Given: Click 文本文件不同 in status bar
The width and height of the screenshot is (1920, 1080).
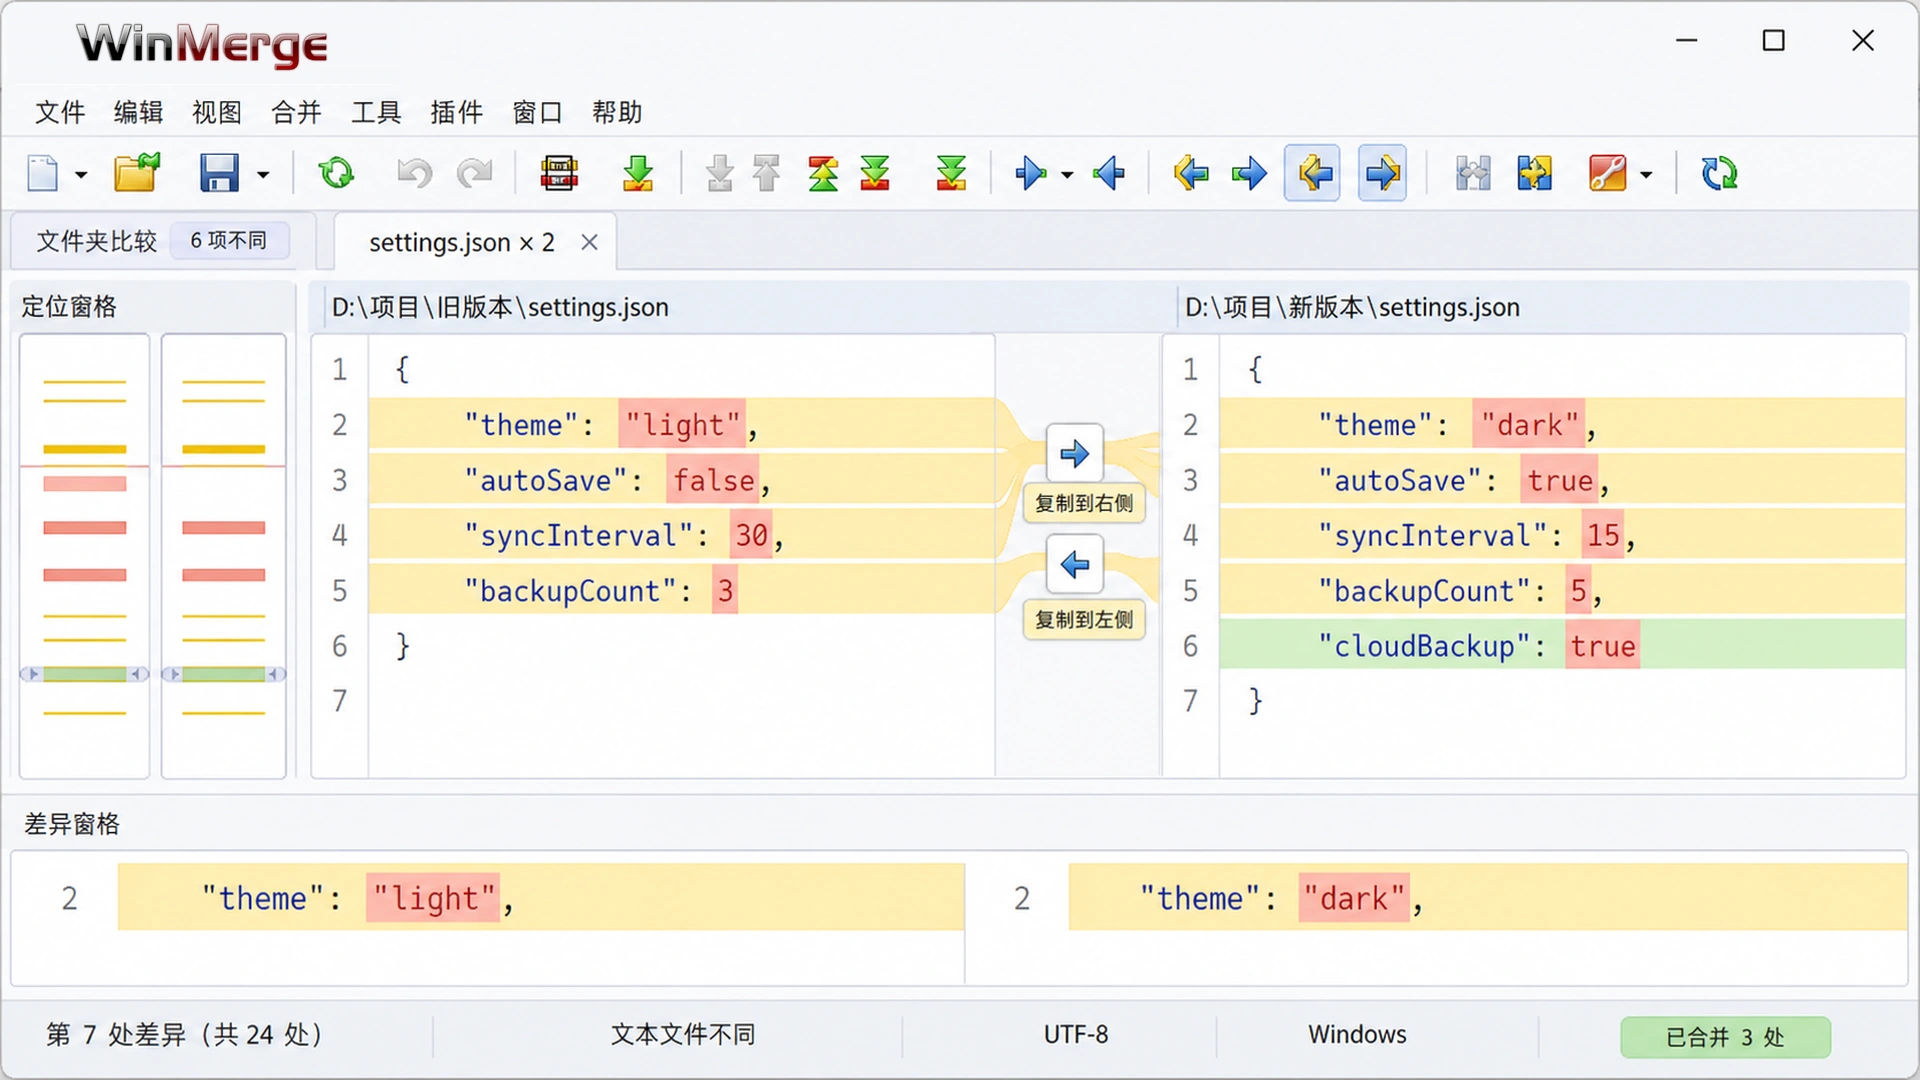Looking at the screenshot, I should (x=683, y=1035).
